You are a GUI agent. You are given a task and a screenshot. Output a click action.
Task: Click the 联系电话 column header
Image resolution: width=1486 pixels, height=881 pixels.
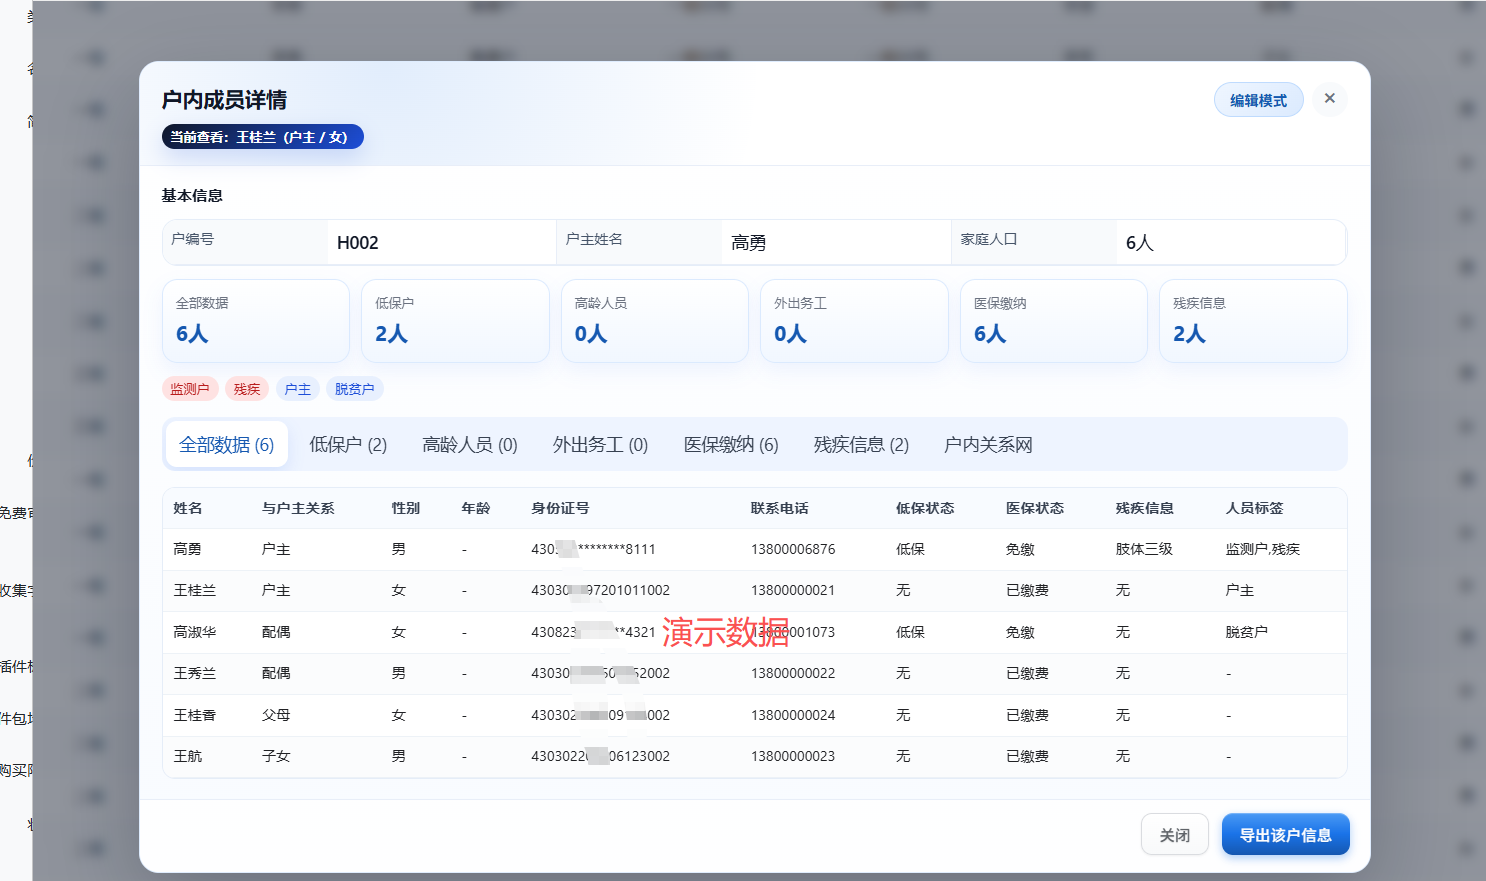pyautogui.click(x=780, y=508)
